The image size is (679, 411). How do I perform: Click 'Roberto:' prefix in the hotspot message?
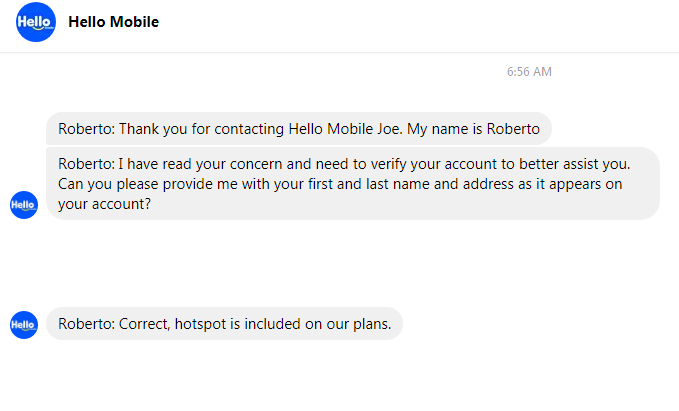click(87, 324)
